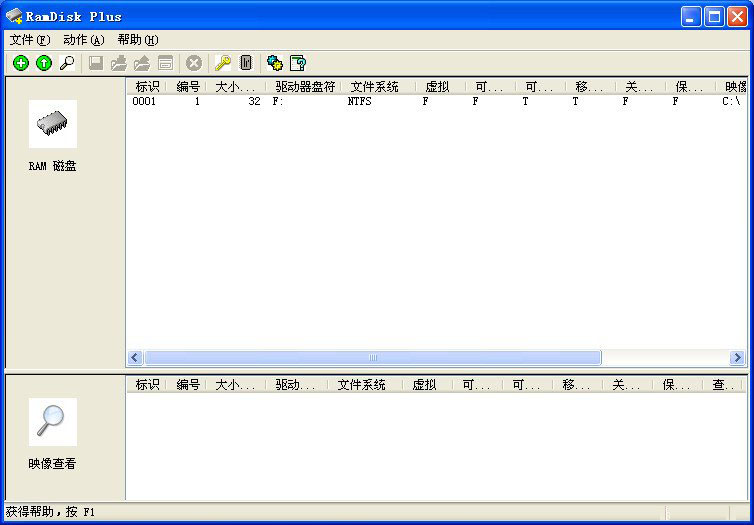This screenshot has height=525, width=754.
Task: Click the magnifier icon in the toolbar
Action: click(x=66, y=63)
